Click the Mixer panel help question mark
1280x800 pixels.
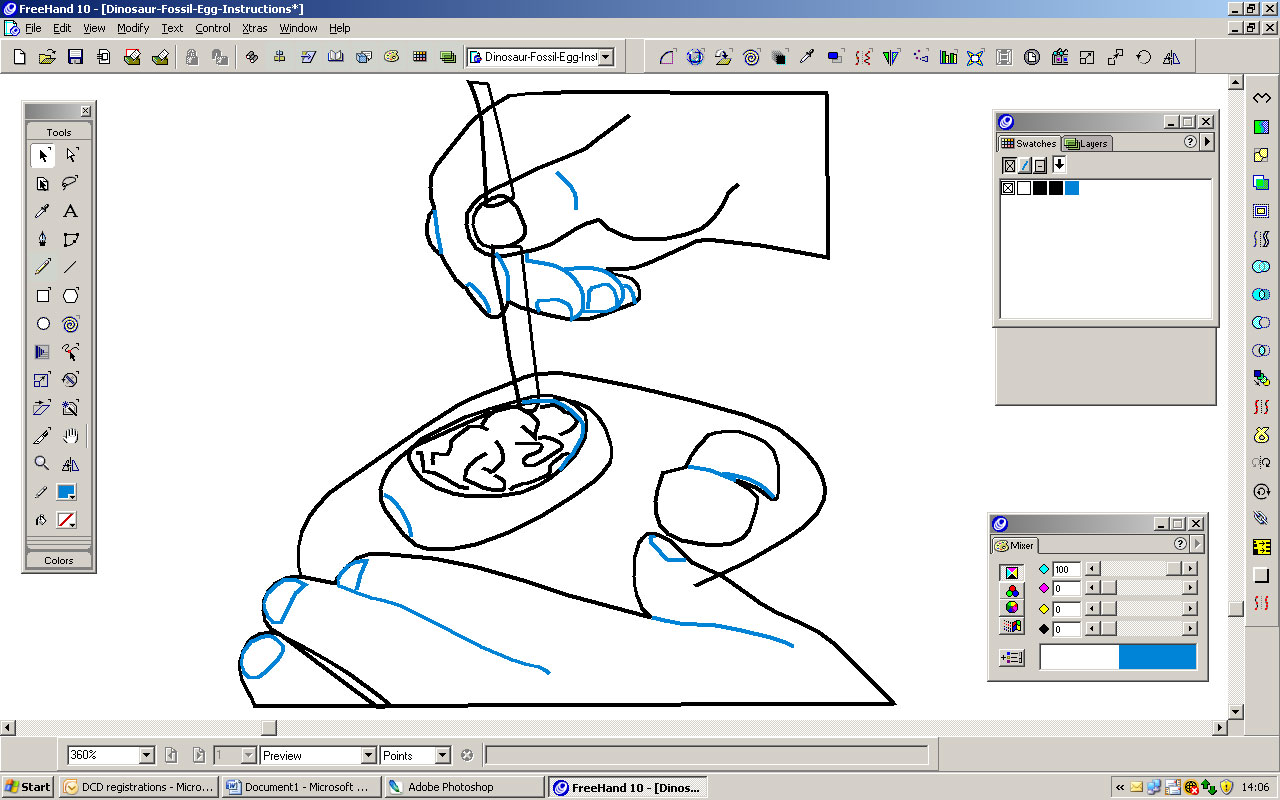pos(1181,544)
